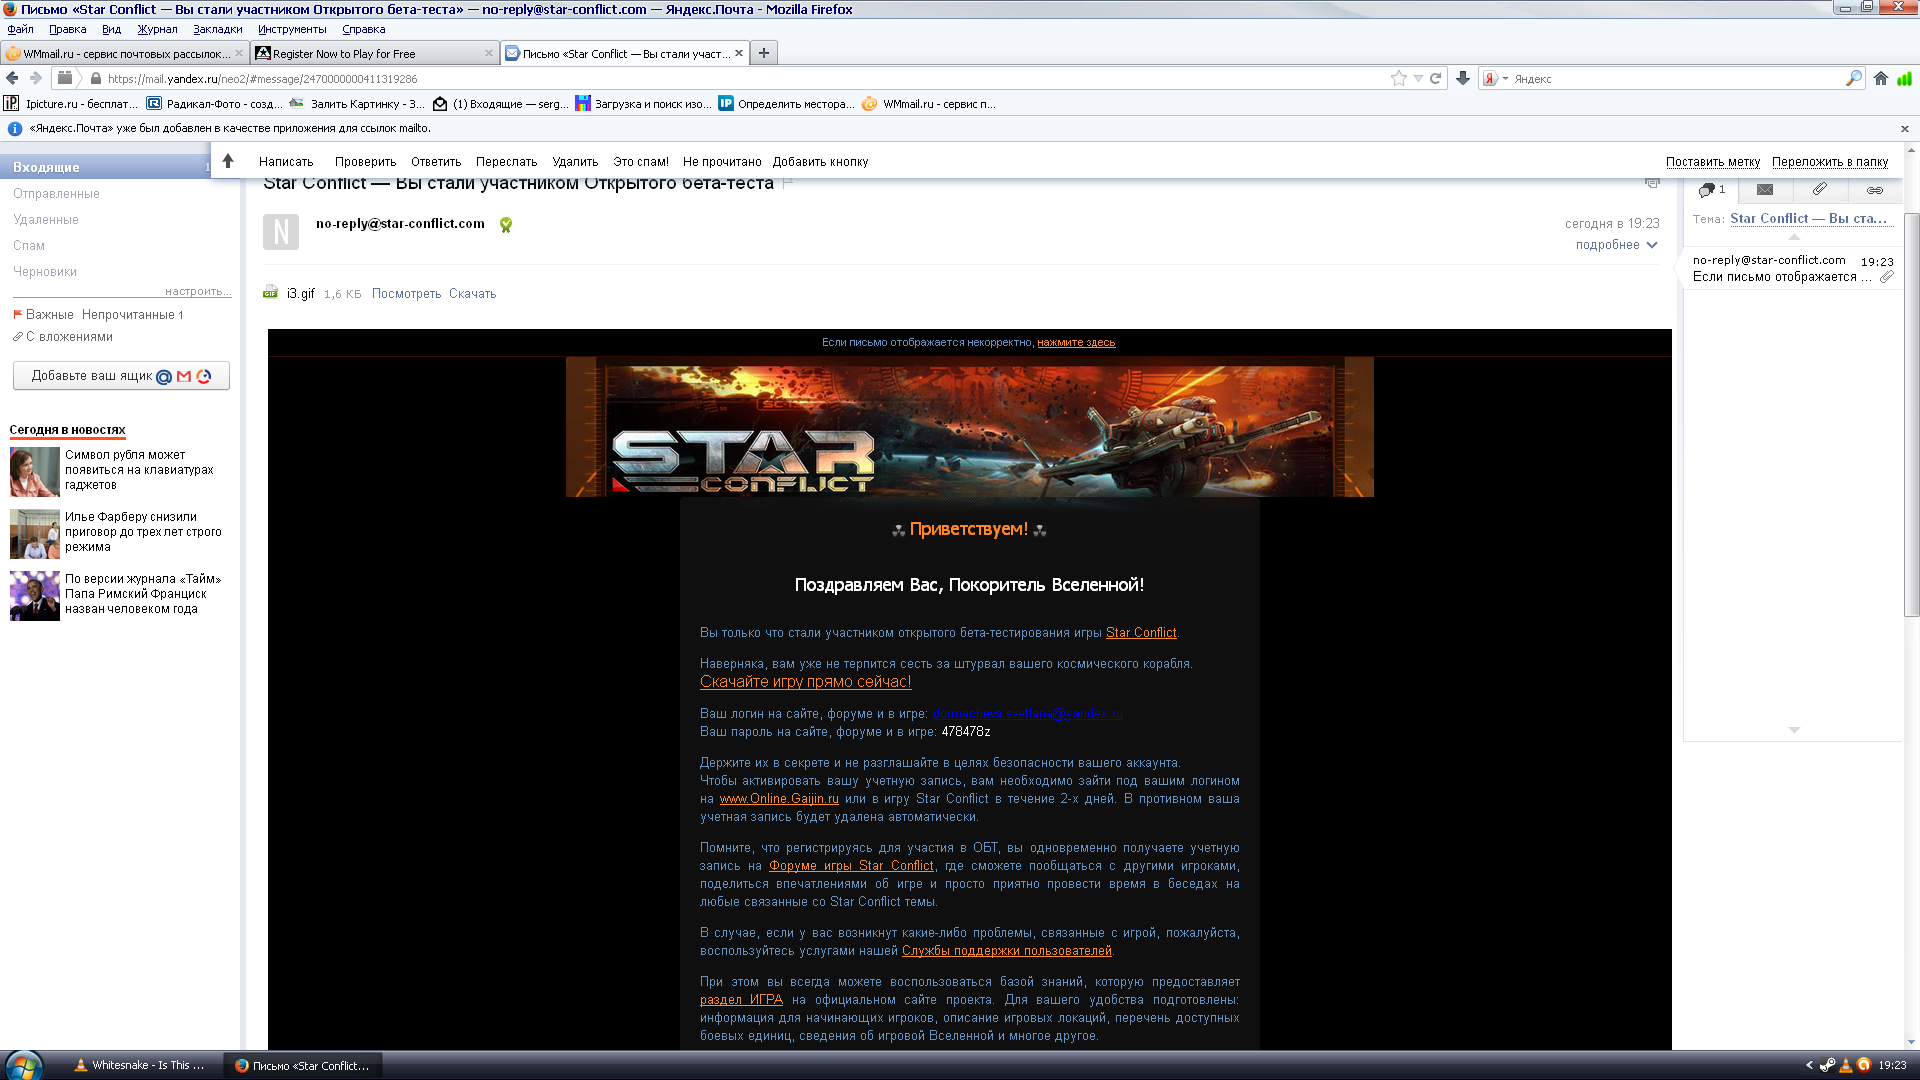Open the Инструменты menu

coord(292,29)
